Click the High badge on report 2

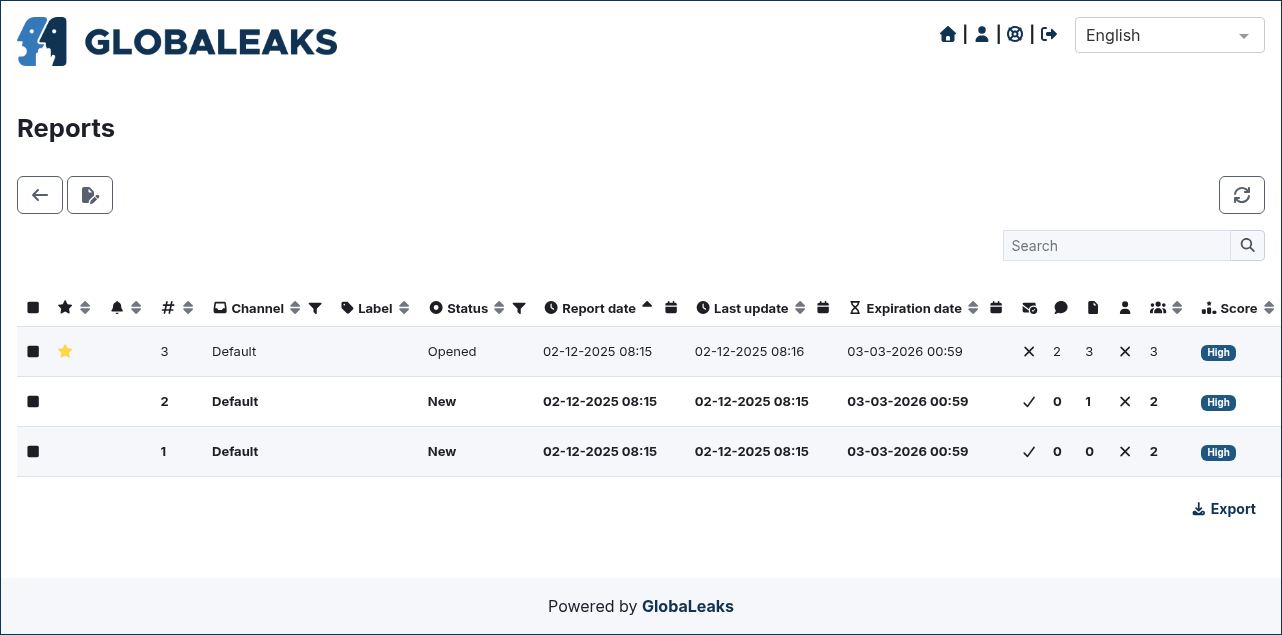pyautogui.click(x=1218, y=402)
